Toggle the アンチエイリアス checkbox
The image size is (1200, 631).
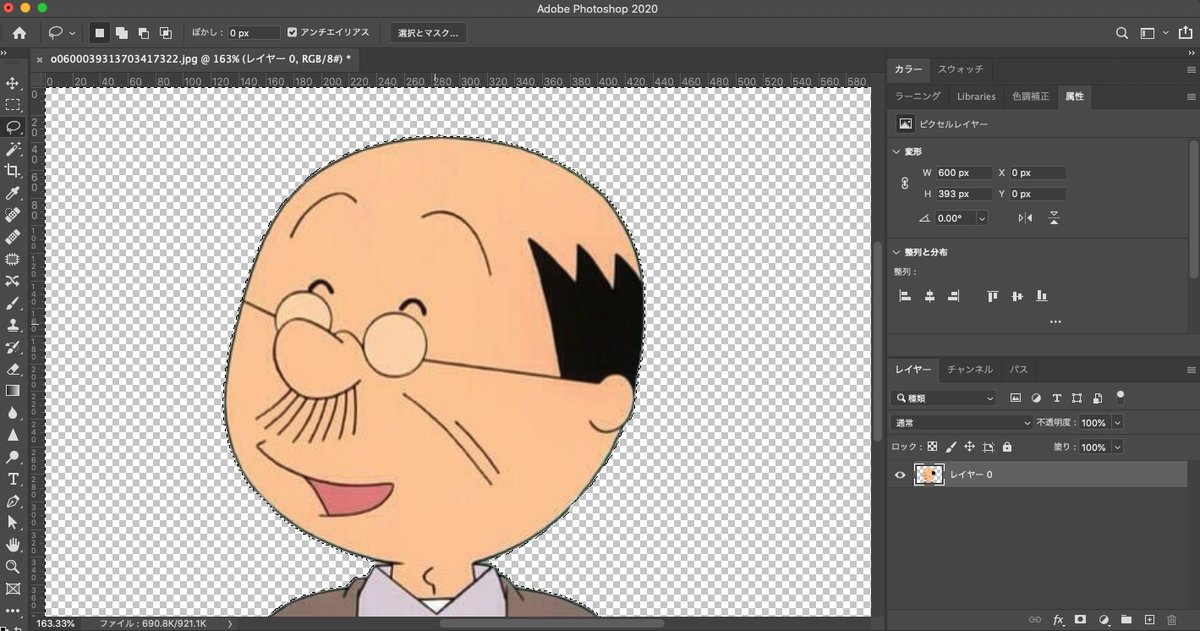(x=291, y=33)
